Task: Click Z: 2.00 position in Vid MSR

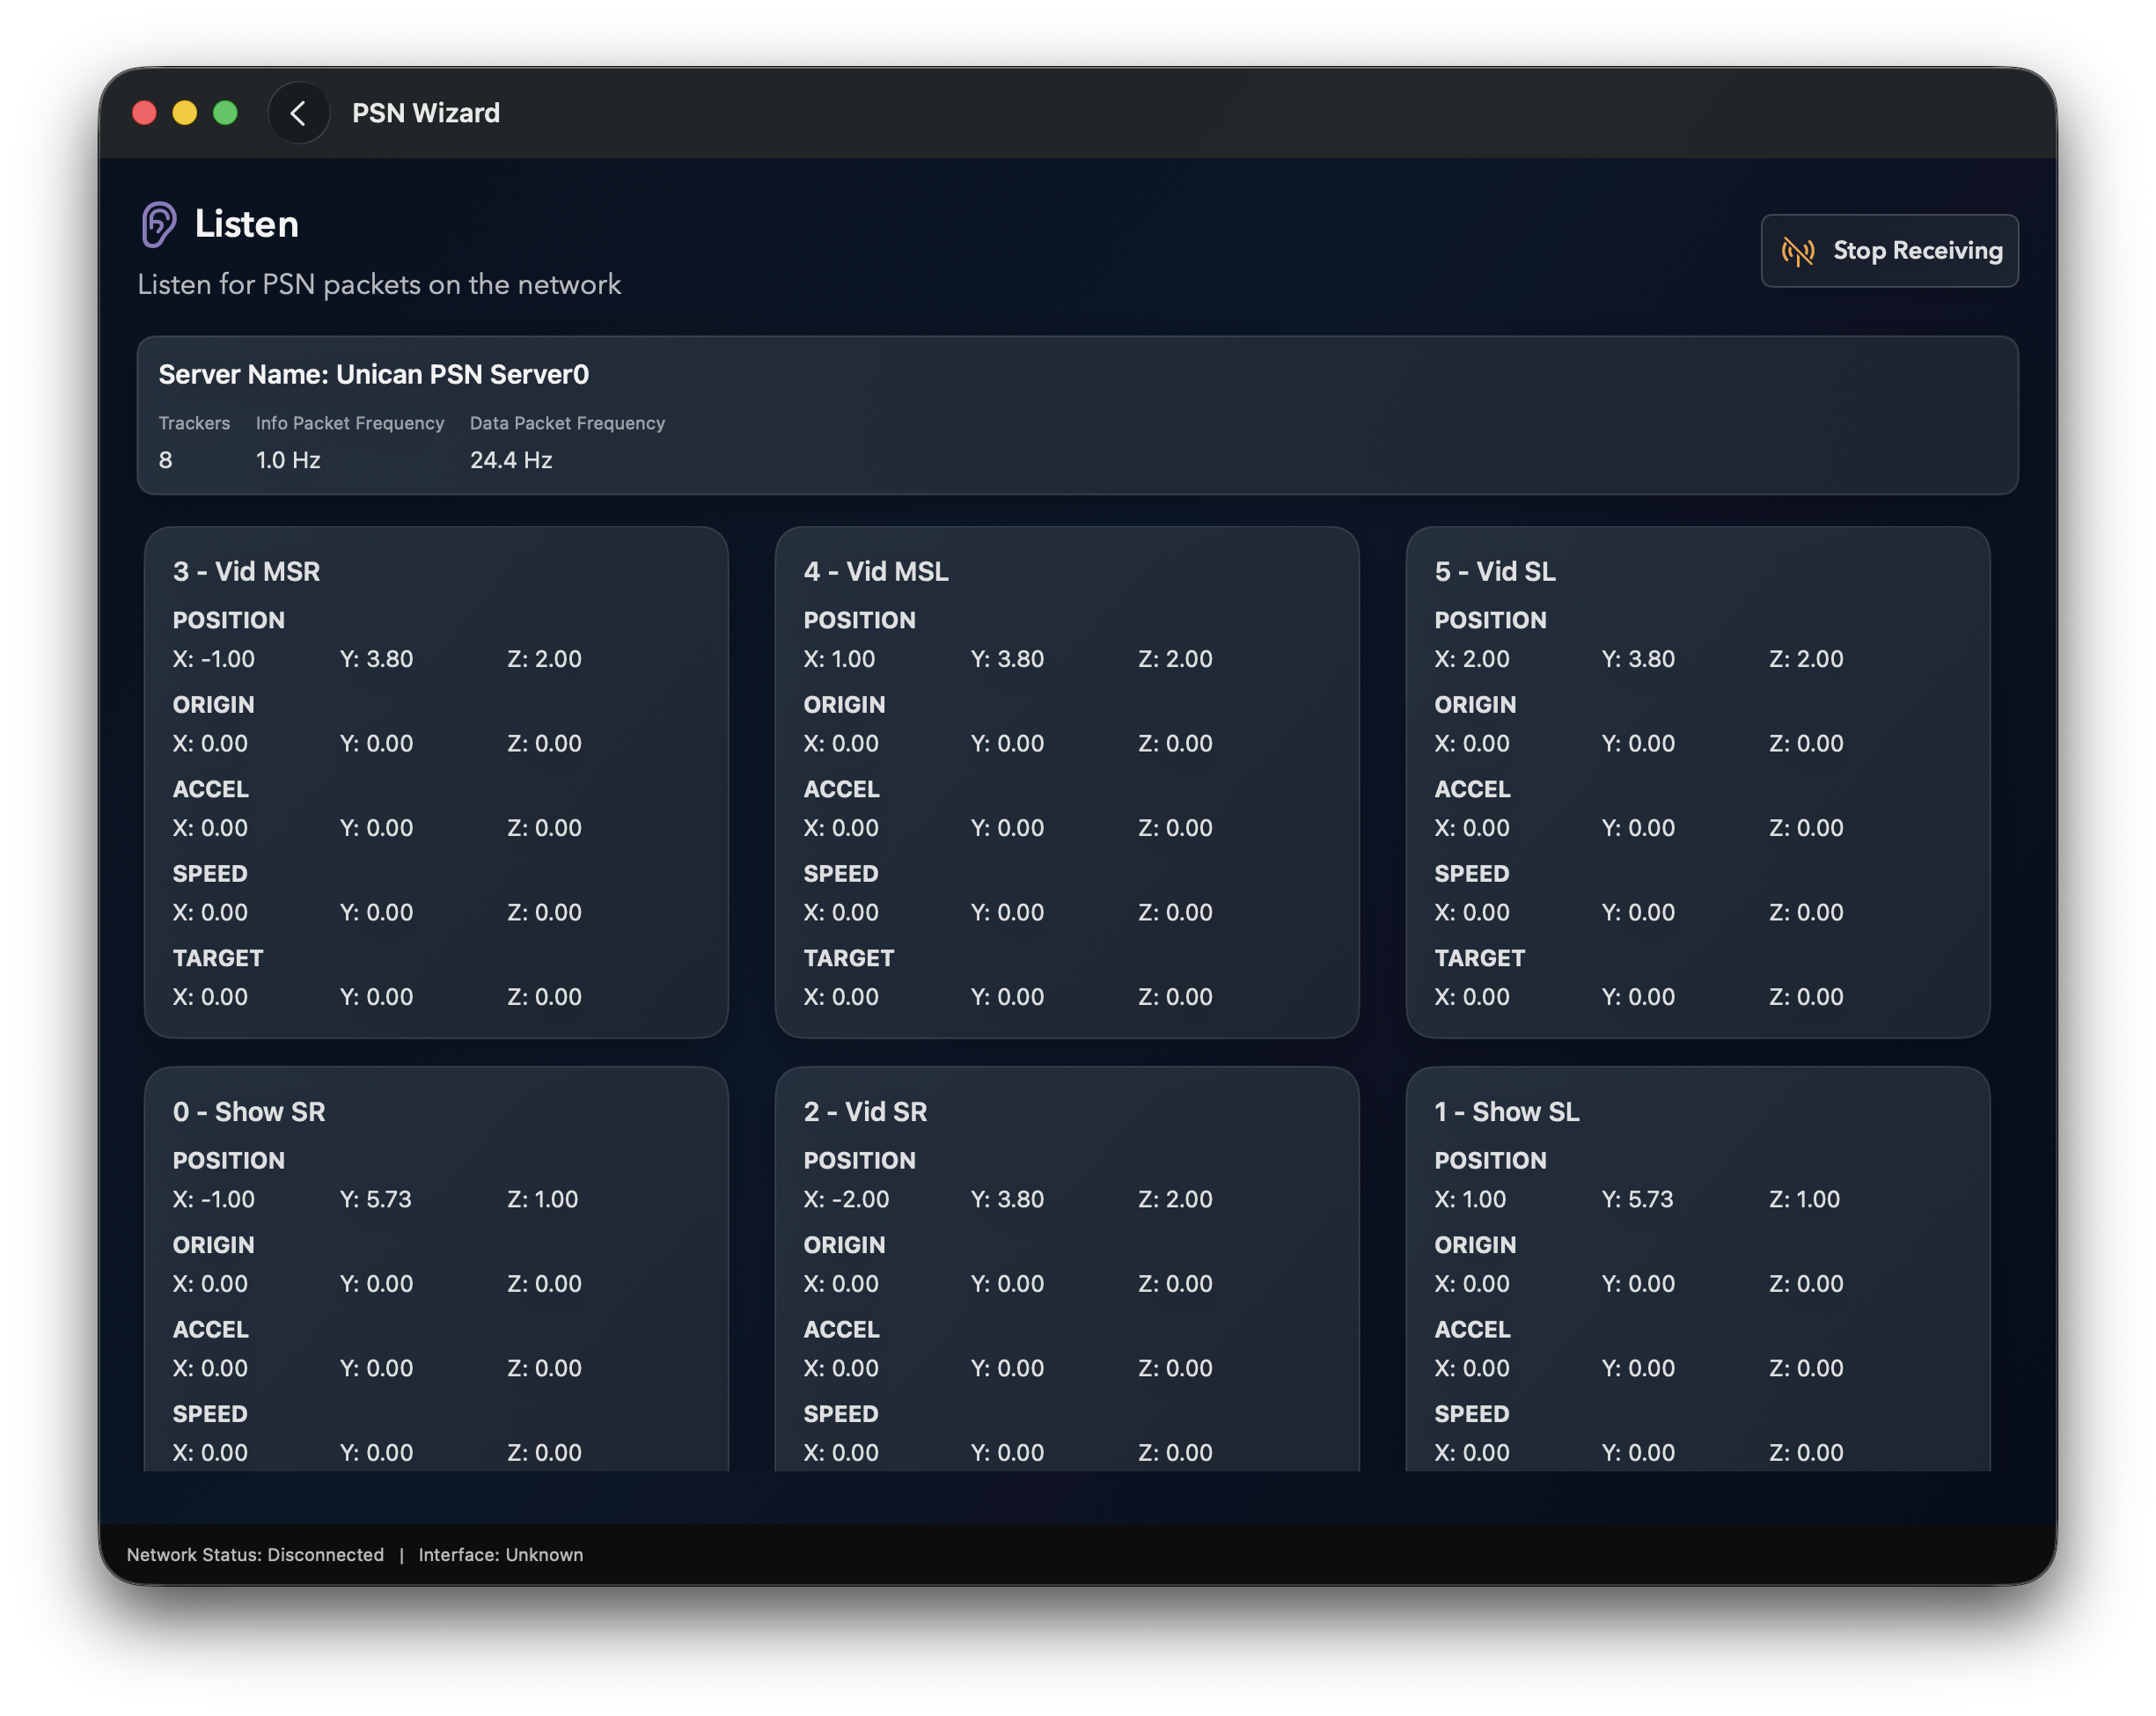Action: click(x=544, y=659)
